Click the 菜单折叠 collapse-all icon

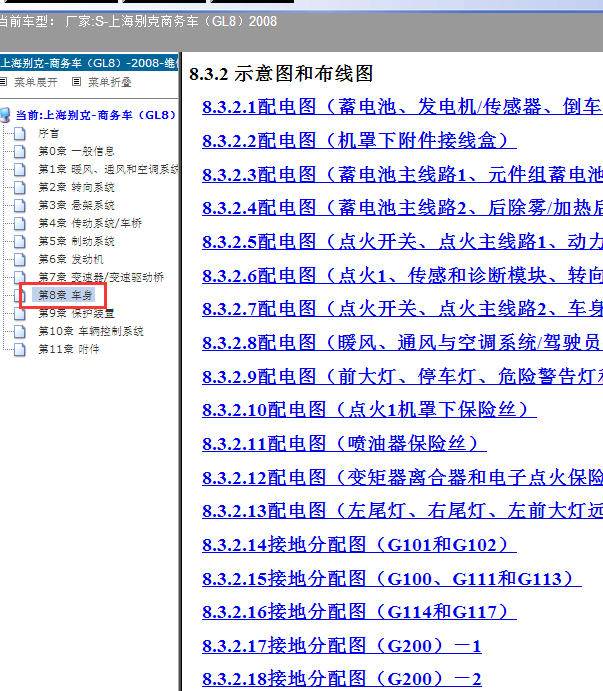point(76,82)
